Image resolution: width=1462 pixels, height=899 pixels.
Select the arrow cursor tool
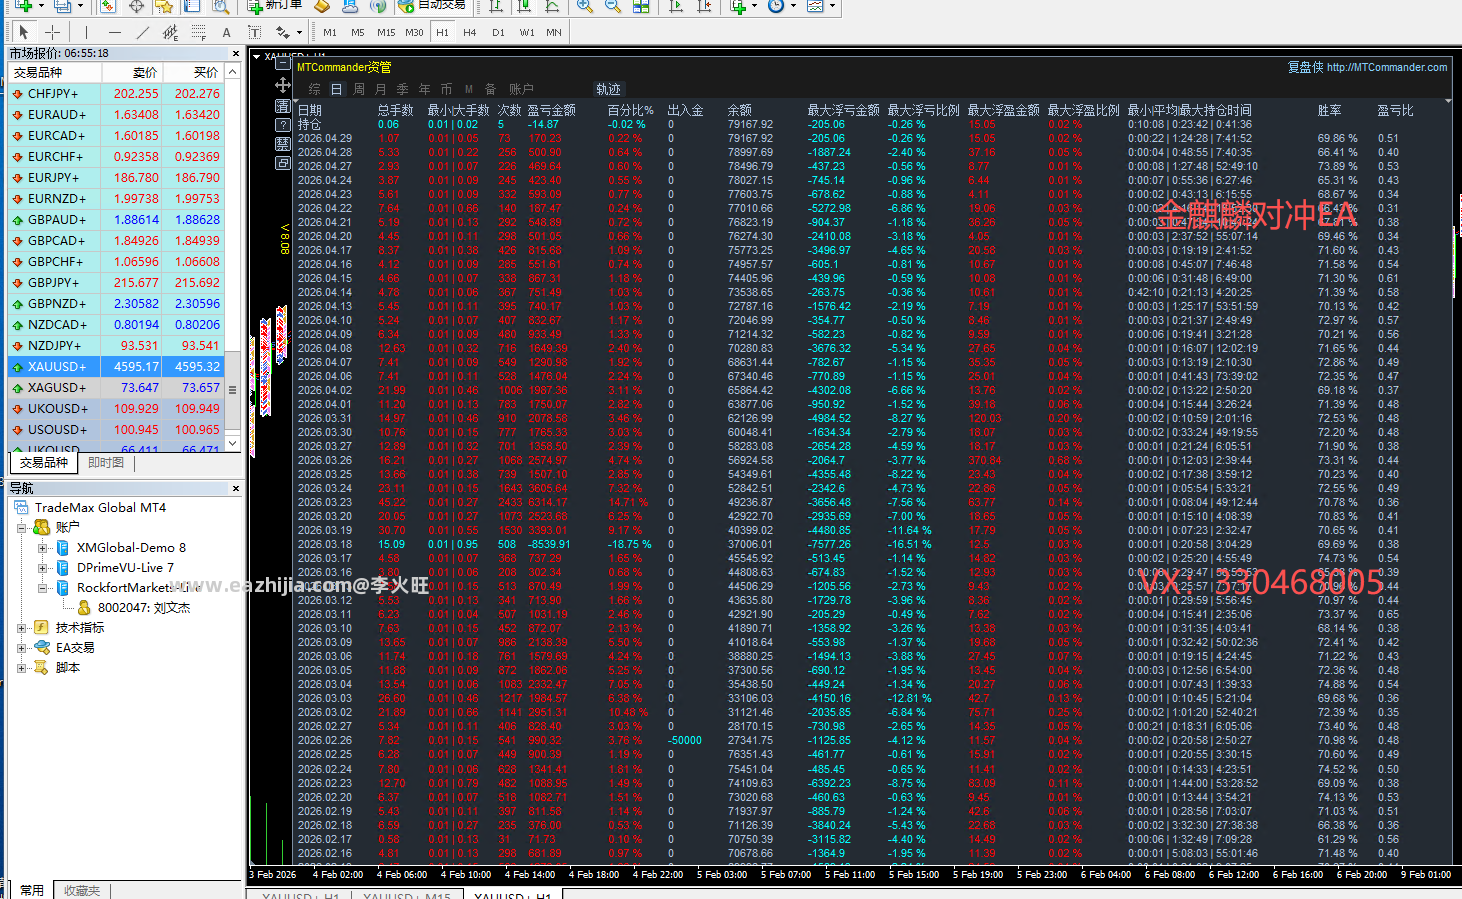click(x=24, y=32)
